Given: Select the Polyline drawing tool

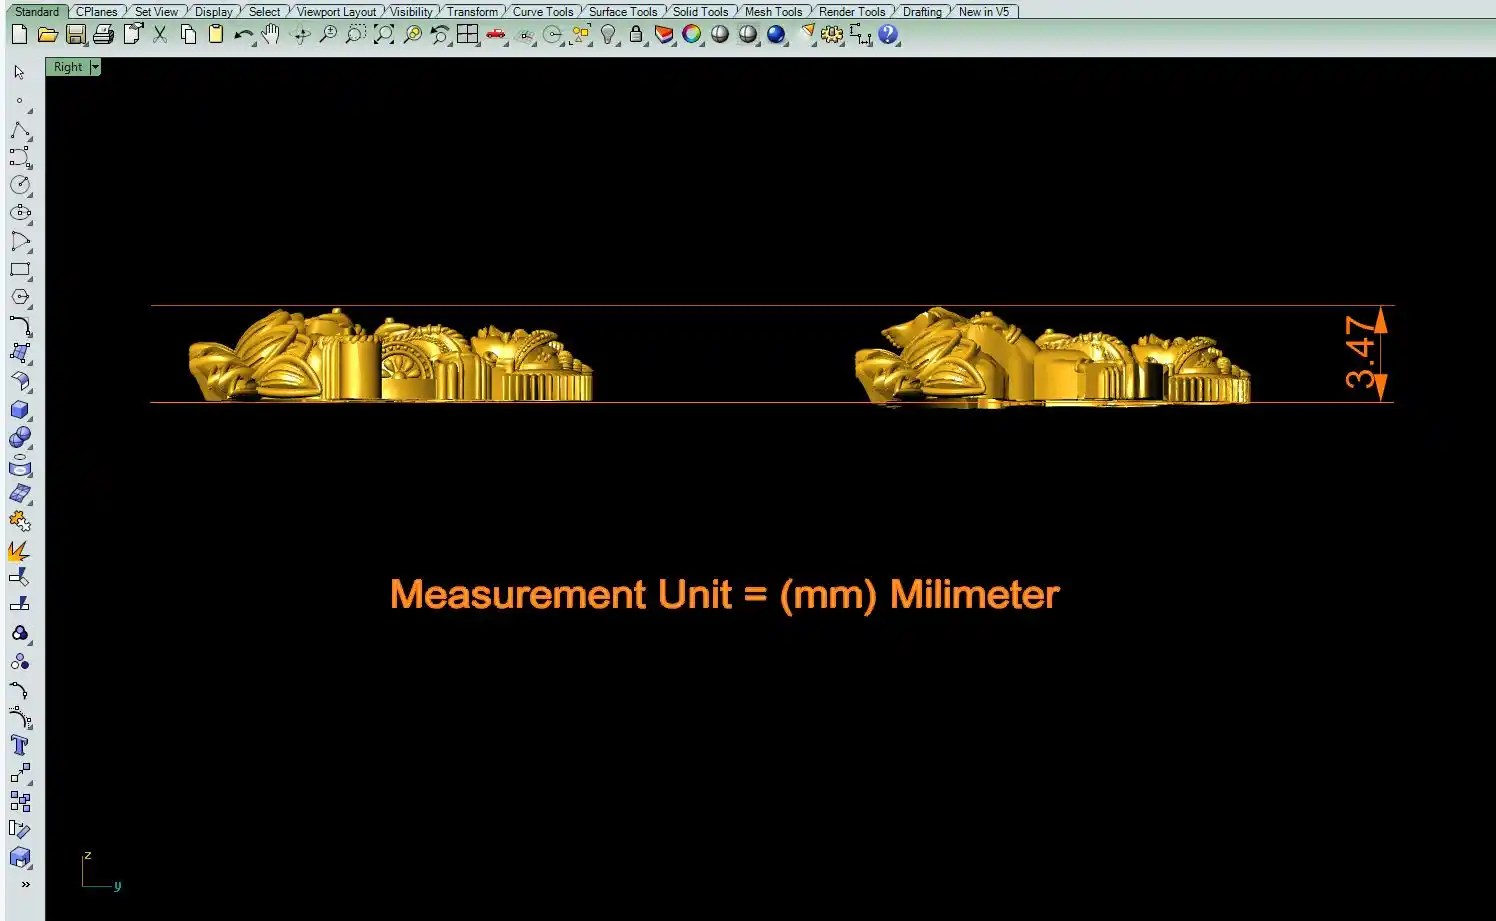Looking at the screenshot, I should point(20,130).
